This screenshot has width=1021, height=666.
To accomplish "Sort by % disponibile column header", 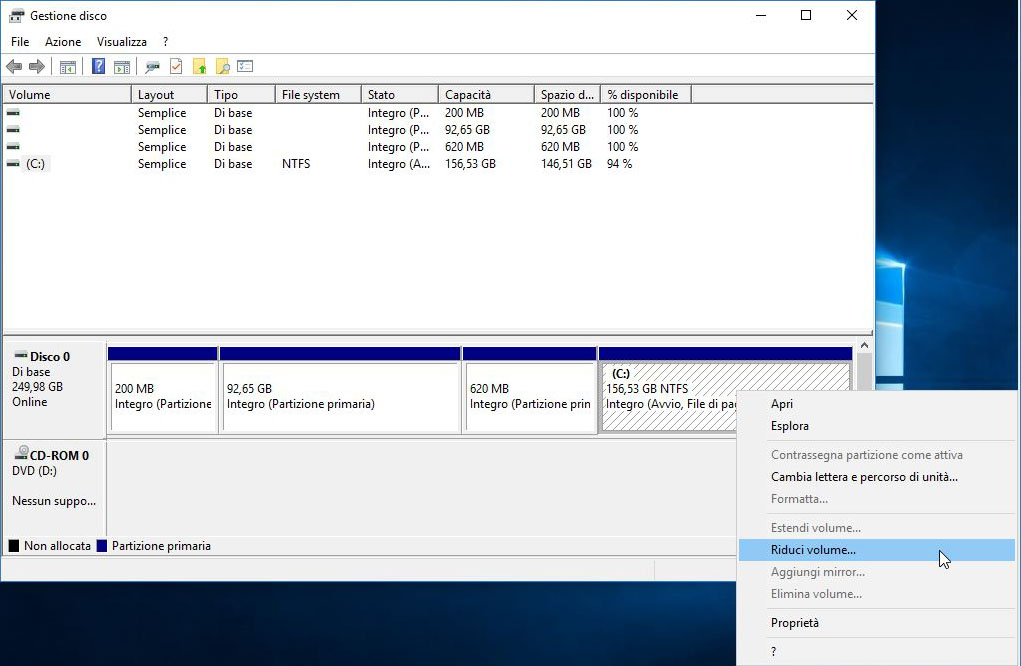I will (646, 94).
